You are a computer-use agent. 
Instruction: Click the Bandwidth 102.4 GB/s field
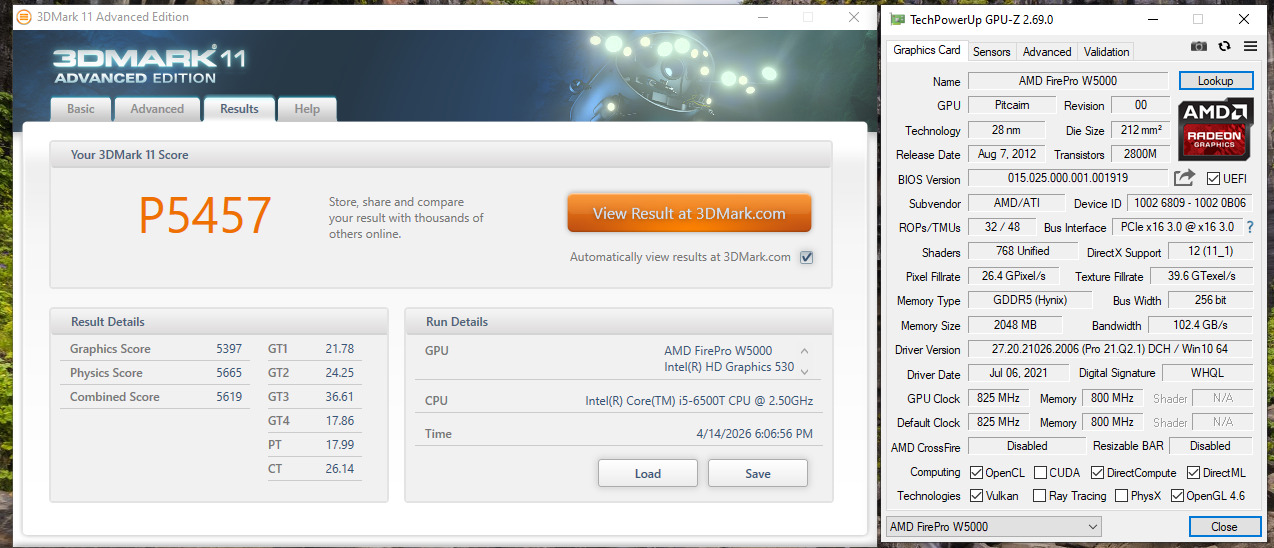[x=1200, y=325]
